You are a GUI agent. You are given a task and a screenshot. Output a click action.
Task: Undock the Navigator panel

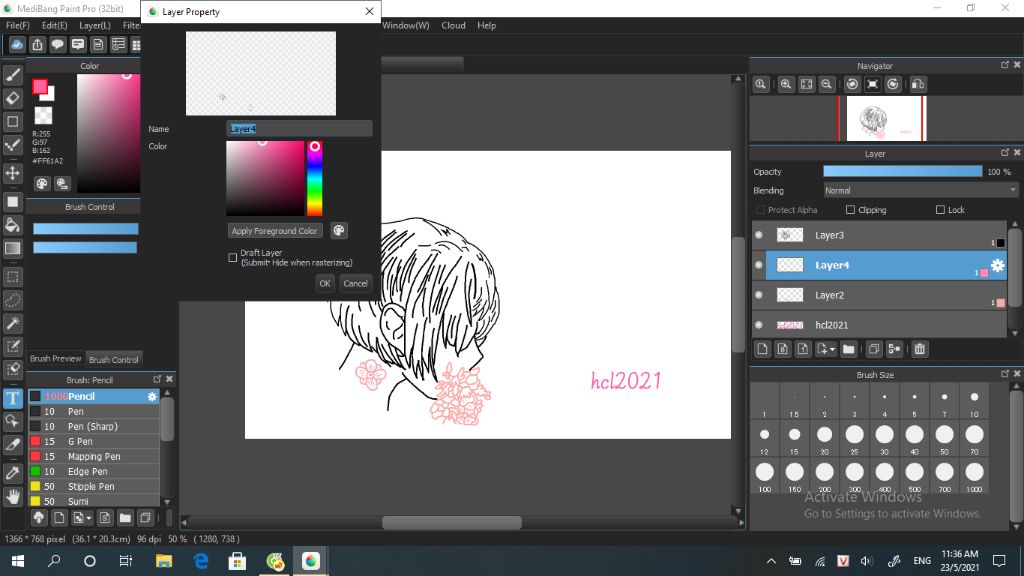(1004, 65)
